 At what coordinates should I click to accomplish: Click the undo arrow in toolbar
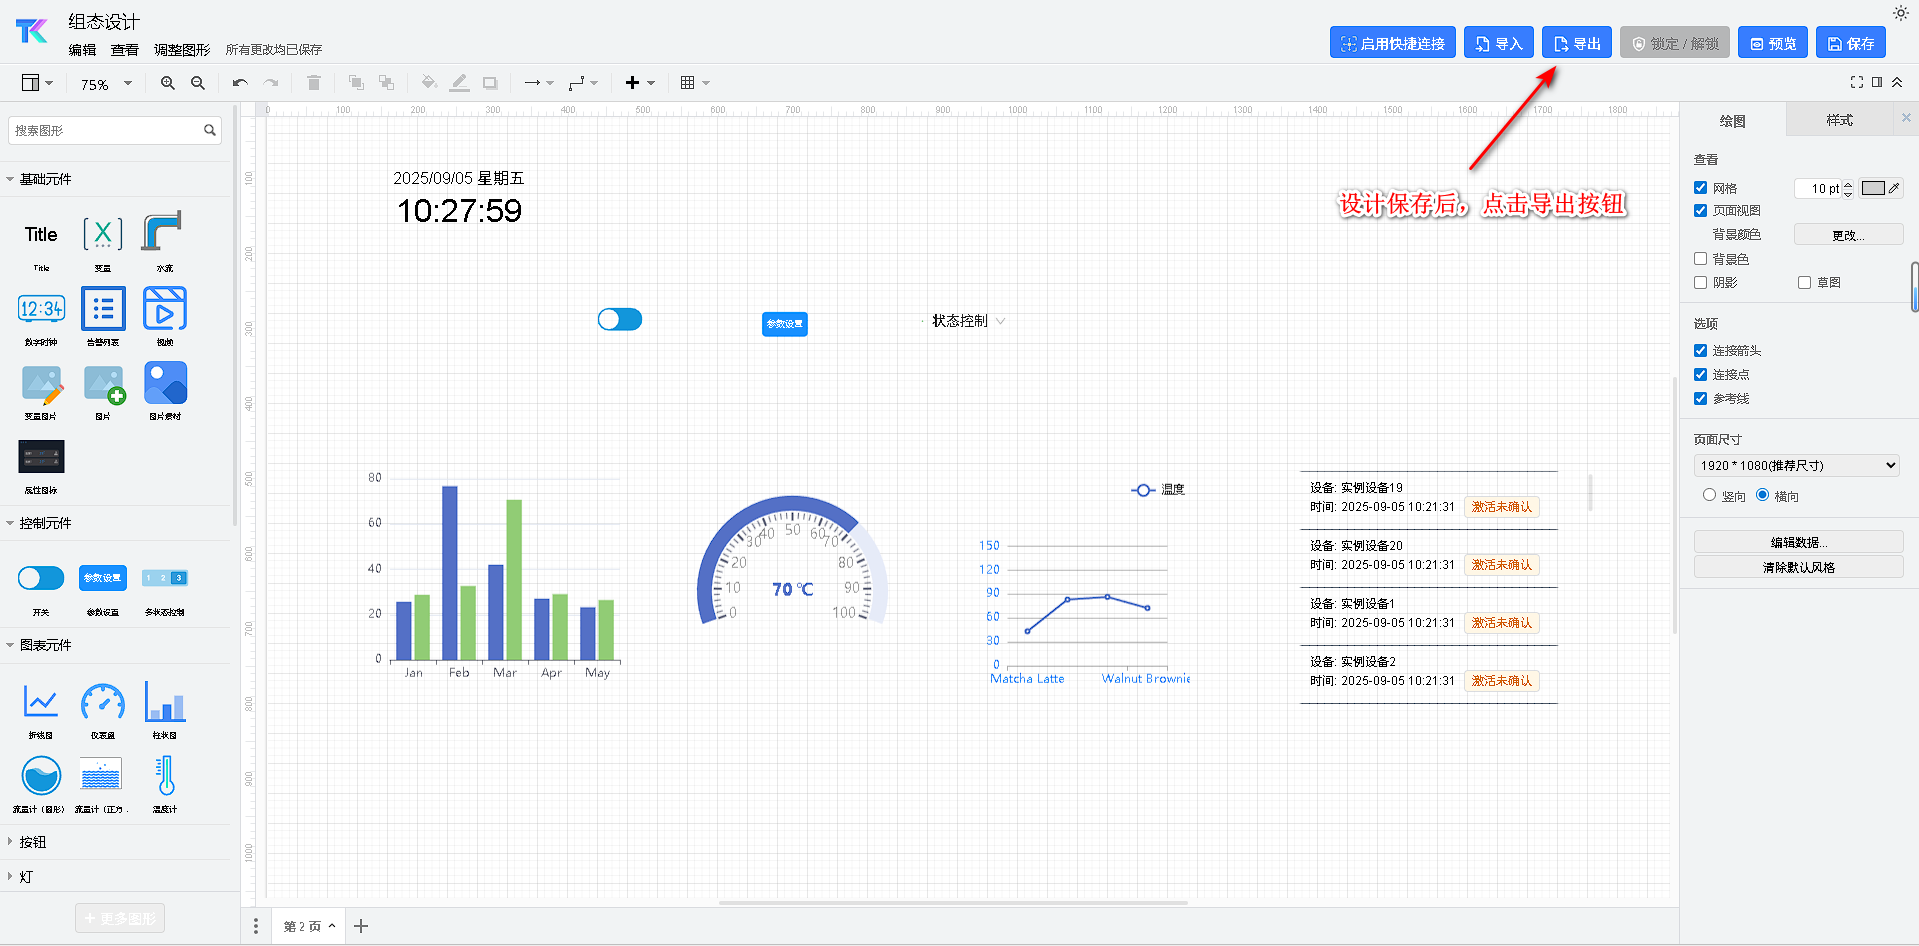click(240, 83)
